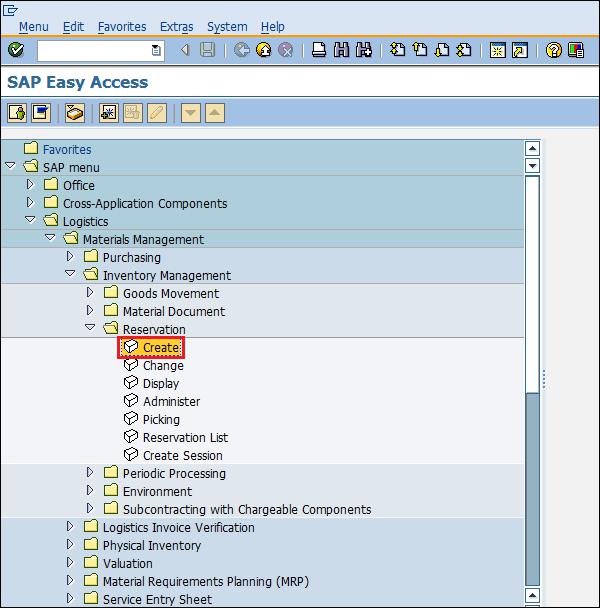Expand the Cross-Application Components folder
This screenshot has height=608, width=600.
pos(30,202)
